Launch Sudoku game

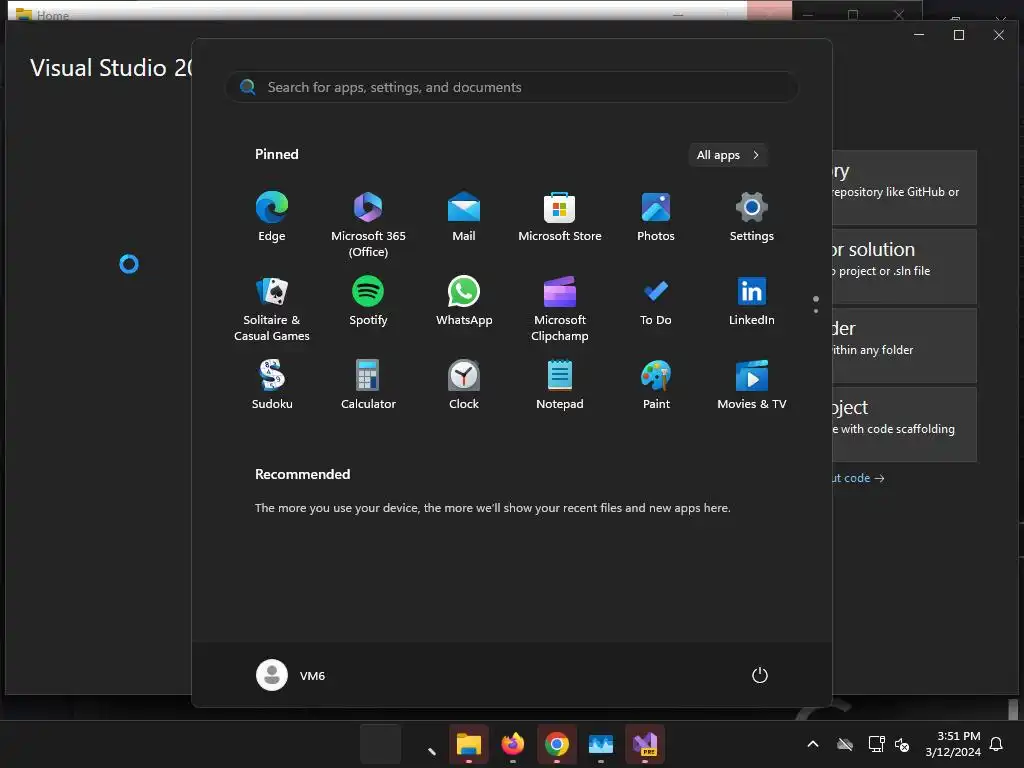272,385
